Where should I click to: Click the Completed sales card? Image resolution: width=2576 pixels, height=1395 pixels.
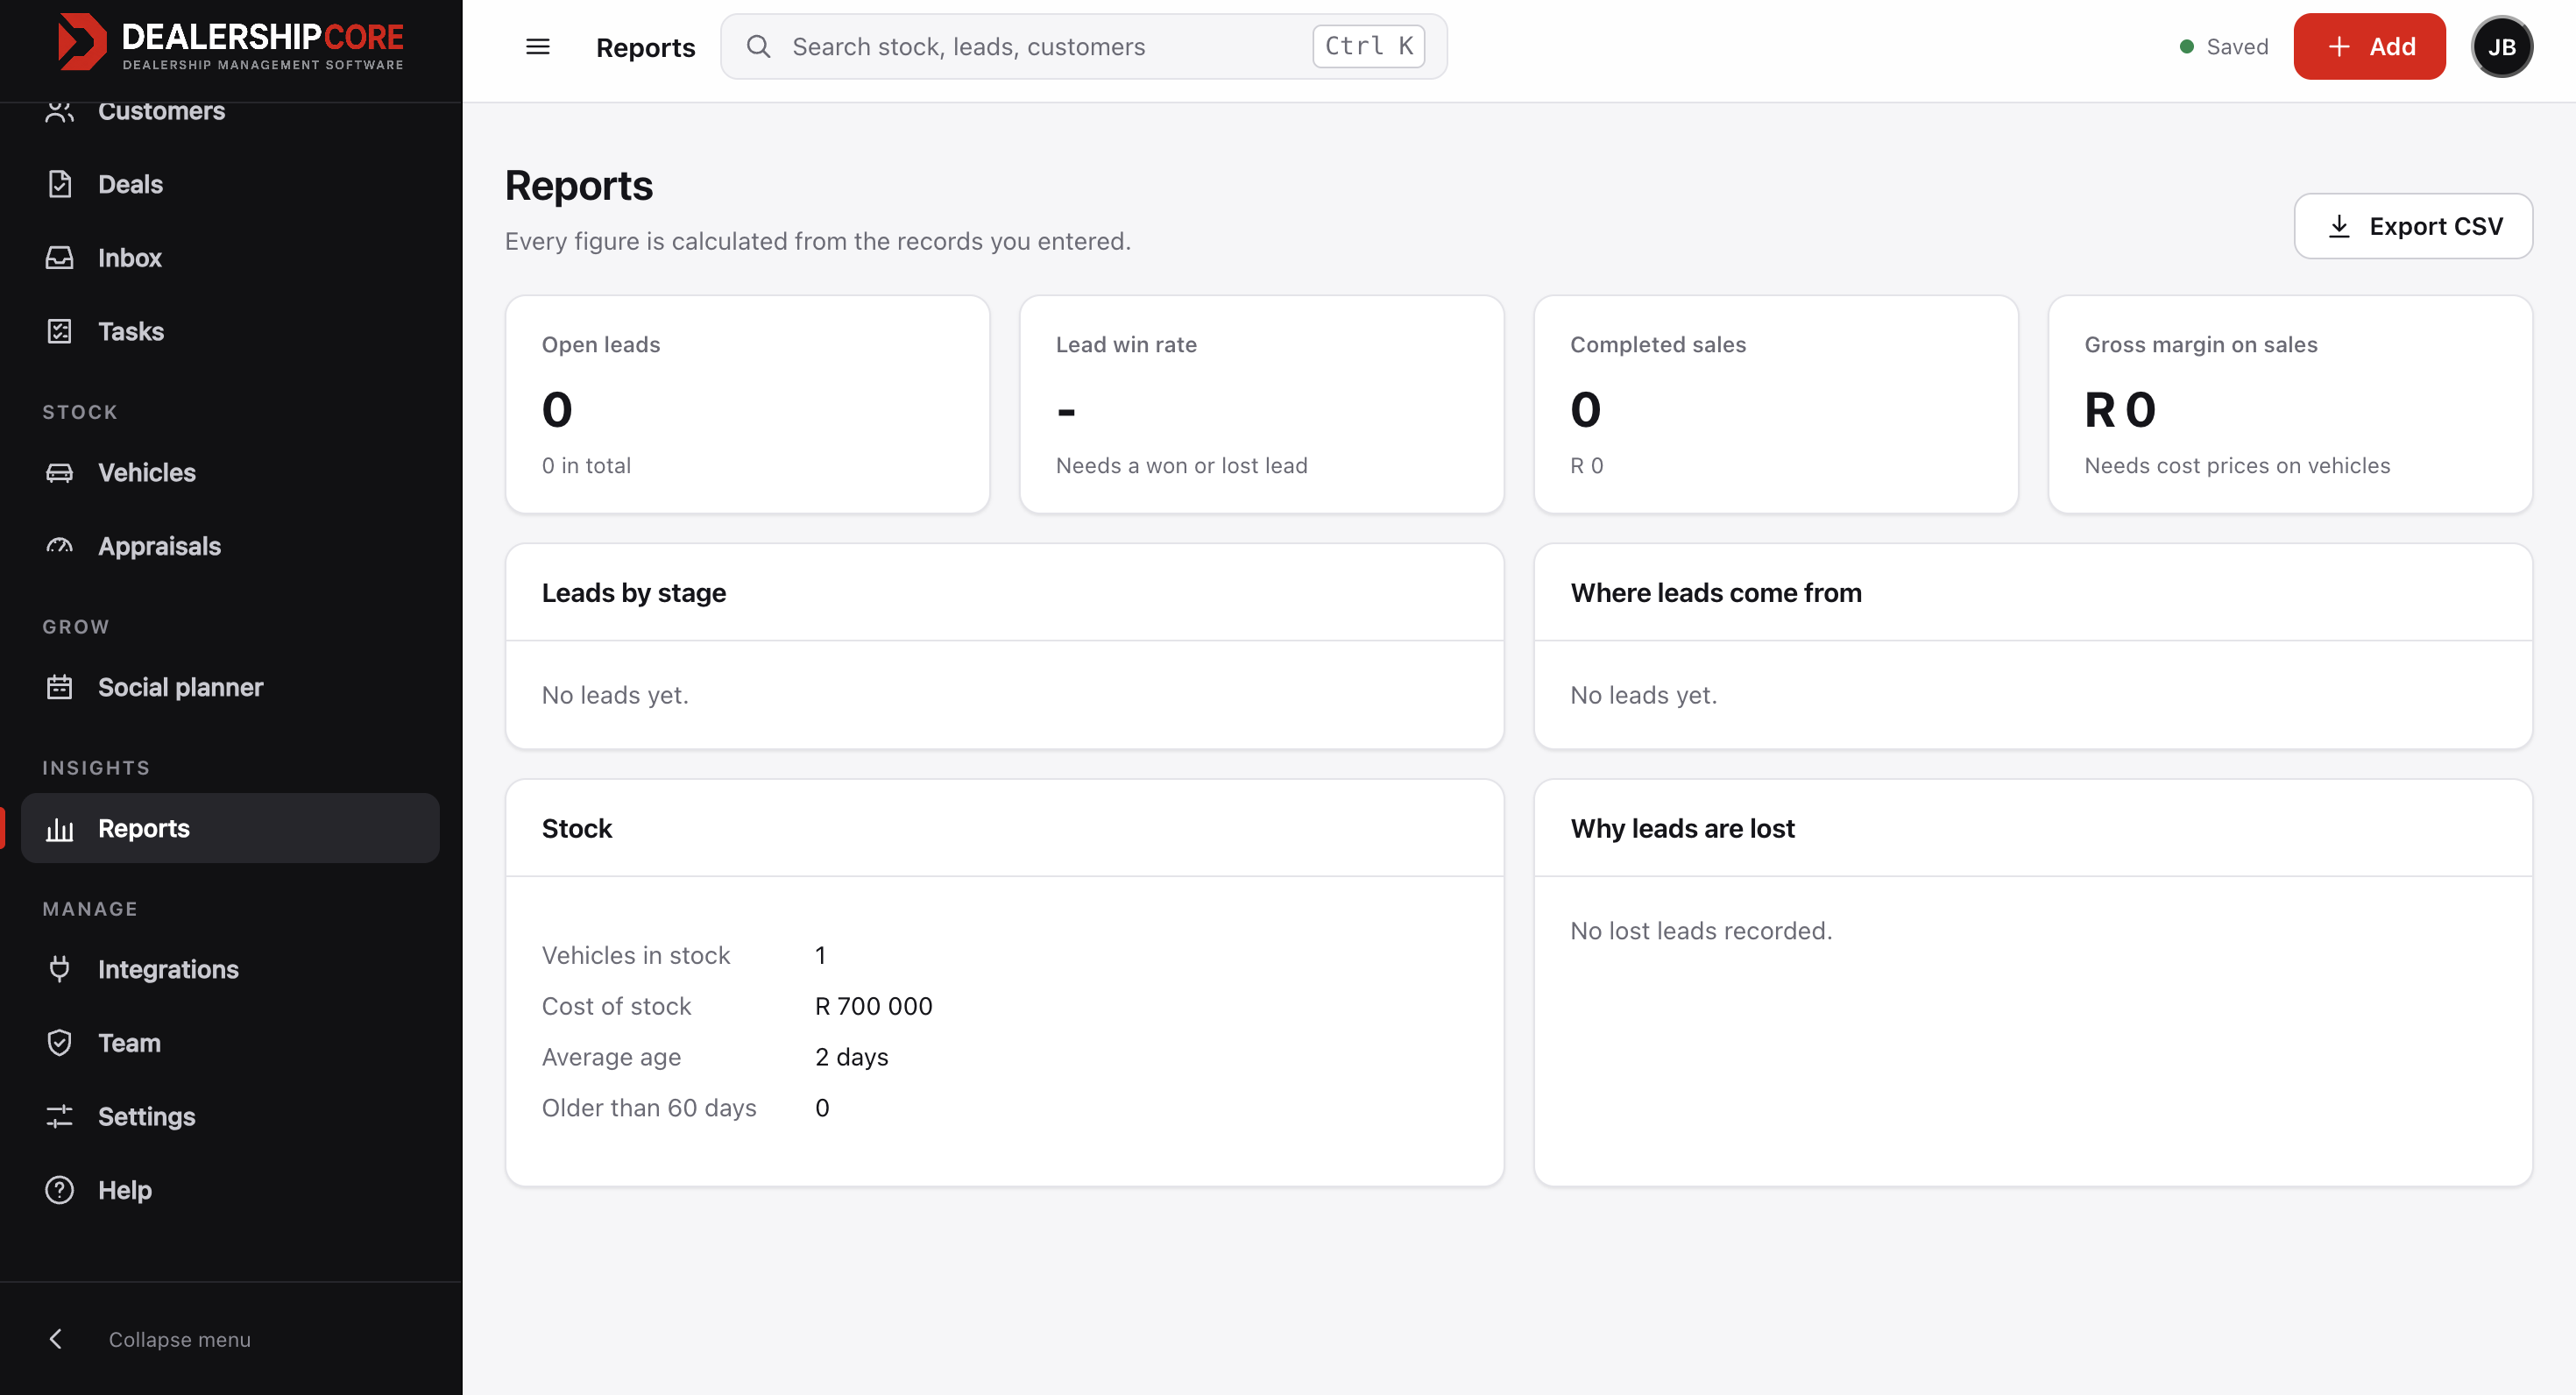pos(1776,404)
